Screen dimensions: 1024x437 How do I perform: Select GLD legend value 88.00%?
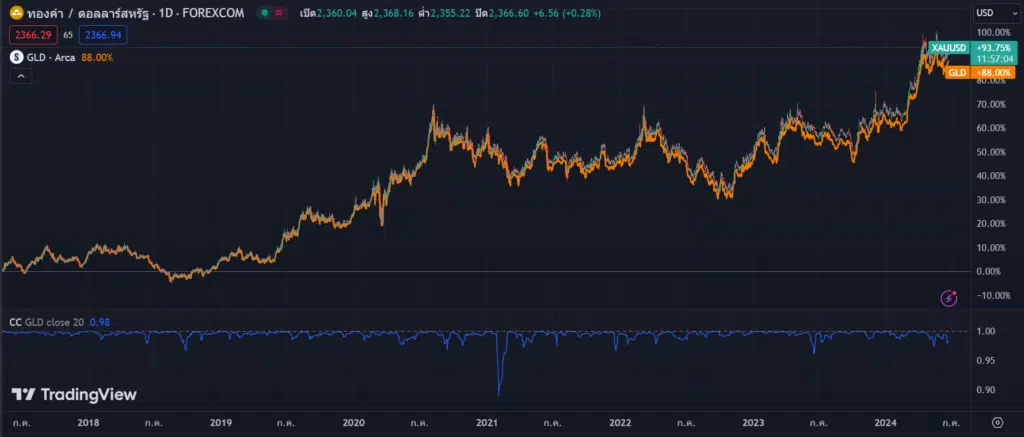(x=97, y=57)
